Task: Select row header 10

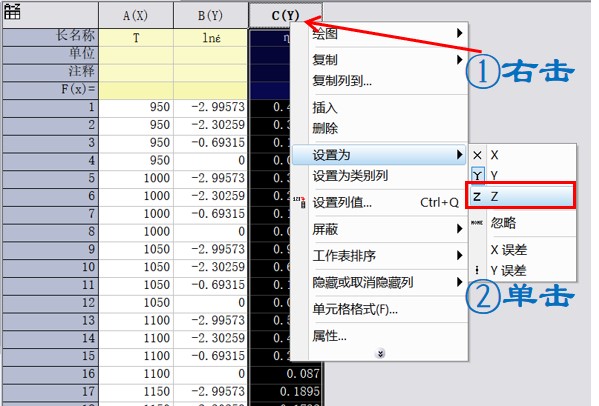Action: coord(50,267)
